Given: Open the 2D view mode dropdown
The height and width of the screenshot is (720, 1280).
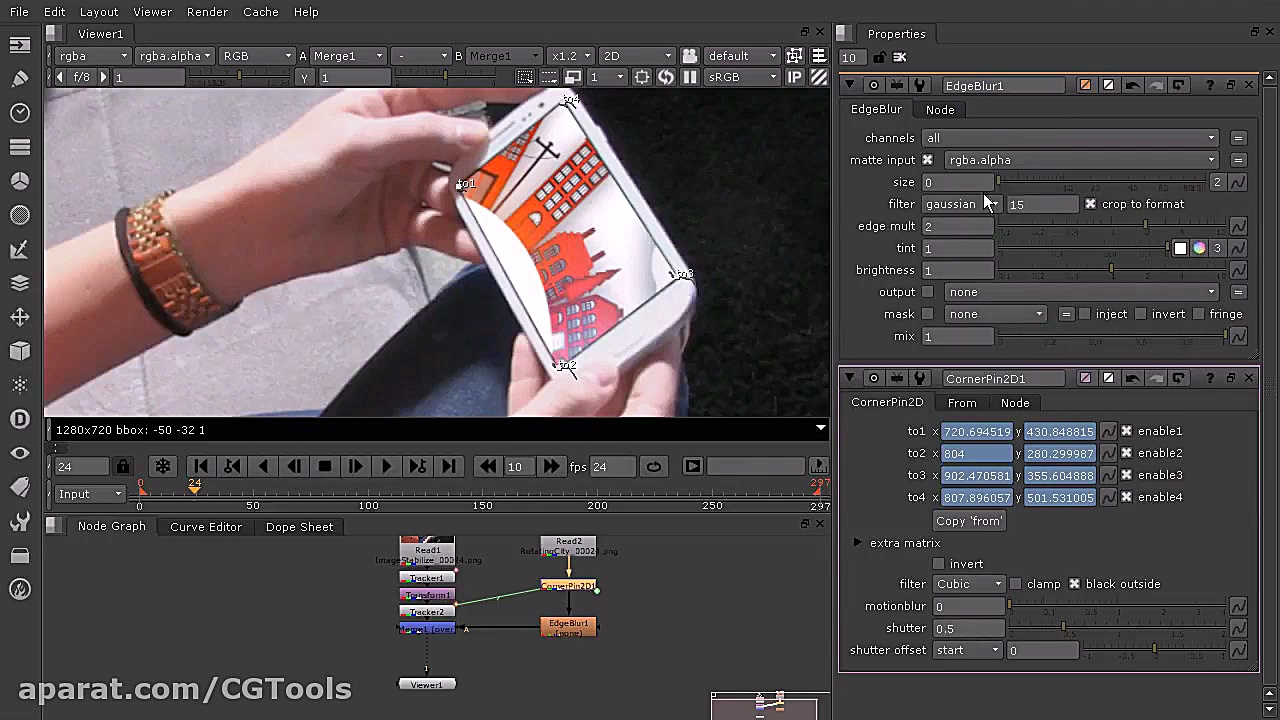Looking at the screenshot, I should [638, 56].
